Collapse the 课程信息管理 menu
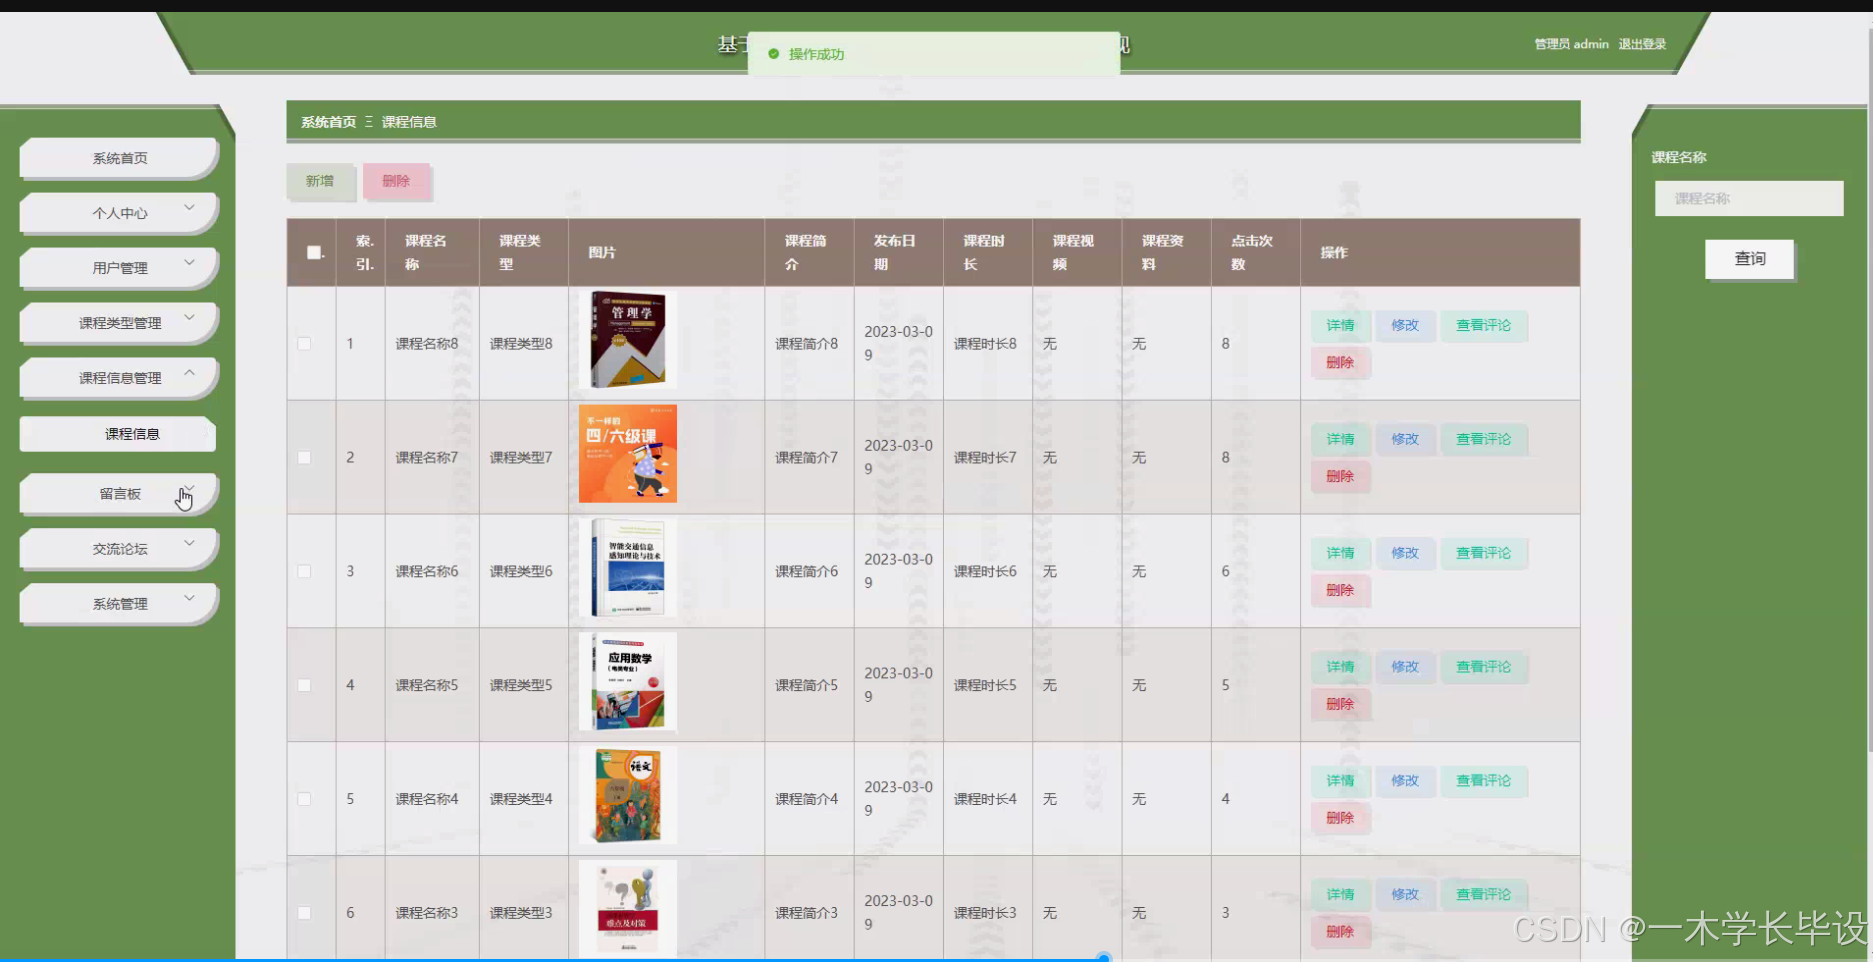This screenshot has width=1873, height=962. coord(118,377)
